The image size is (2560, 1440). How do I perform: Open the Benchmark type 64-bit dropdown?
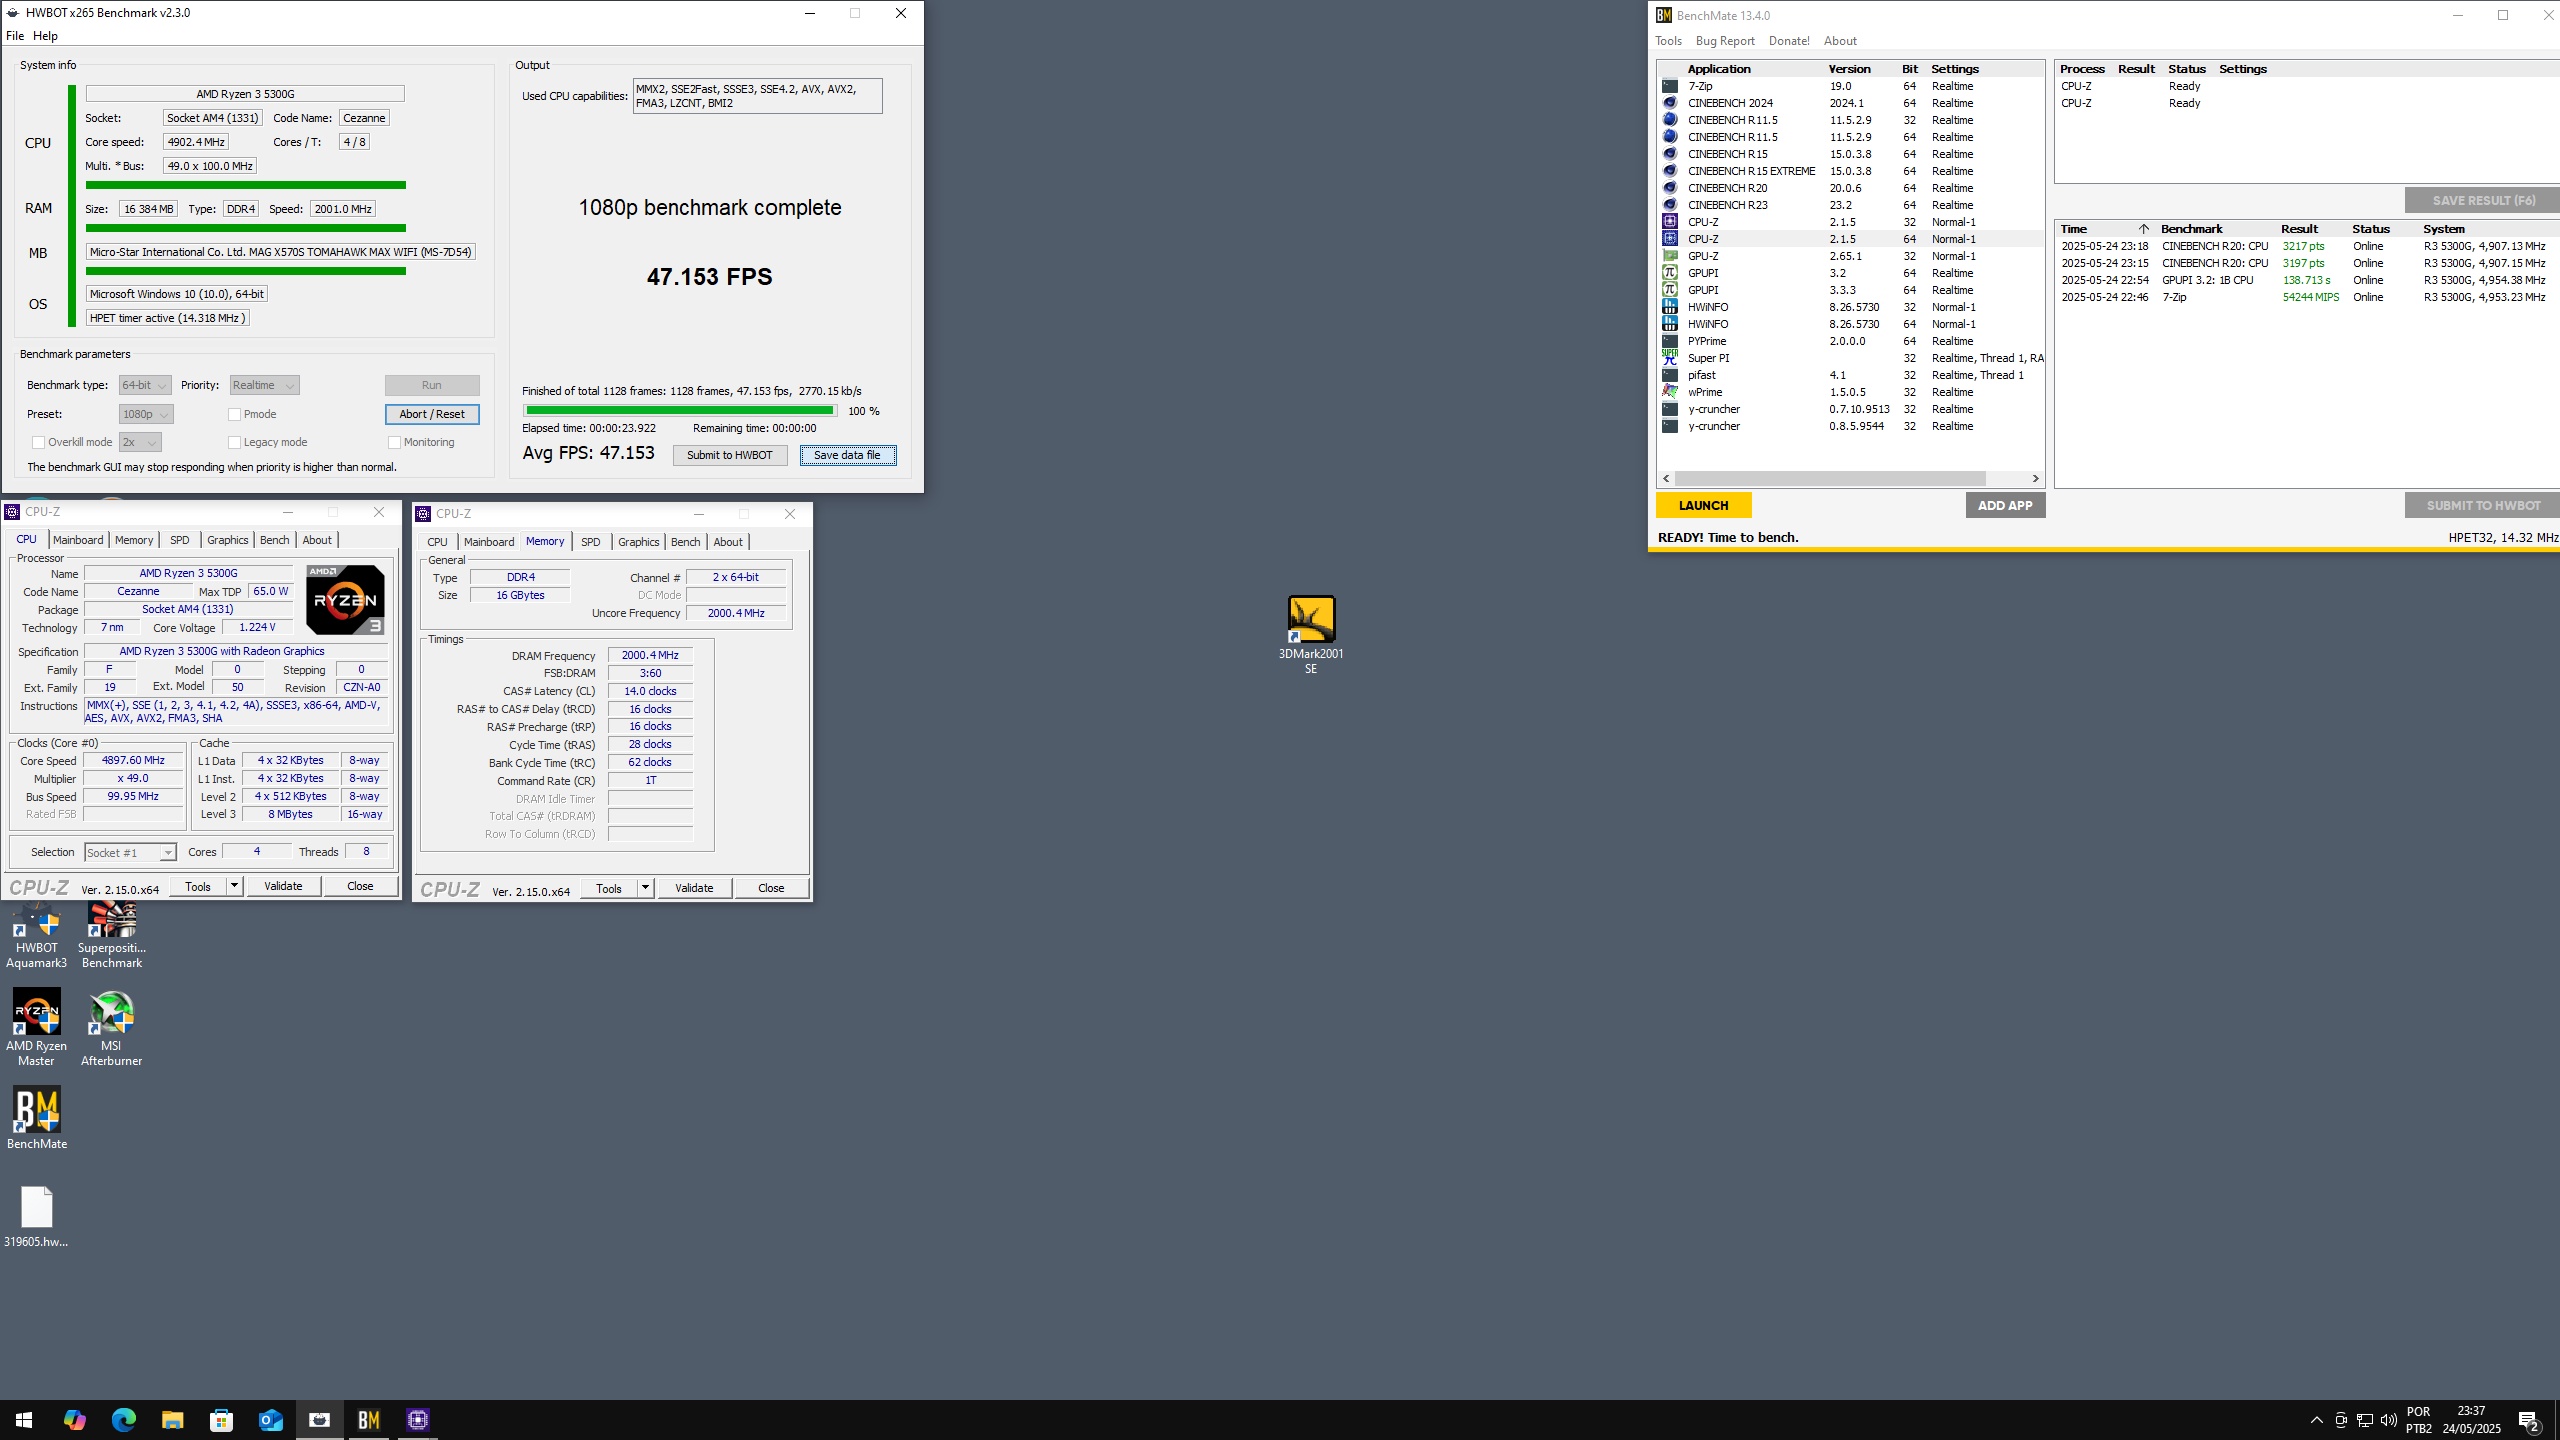tap(145, 385)
